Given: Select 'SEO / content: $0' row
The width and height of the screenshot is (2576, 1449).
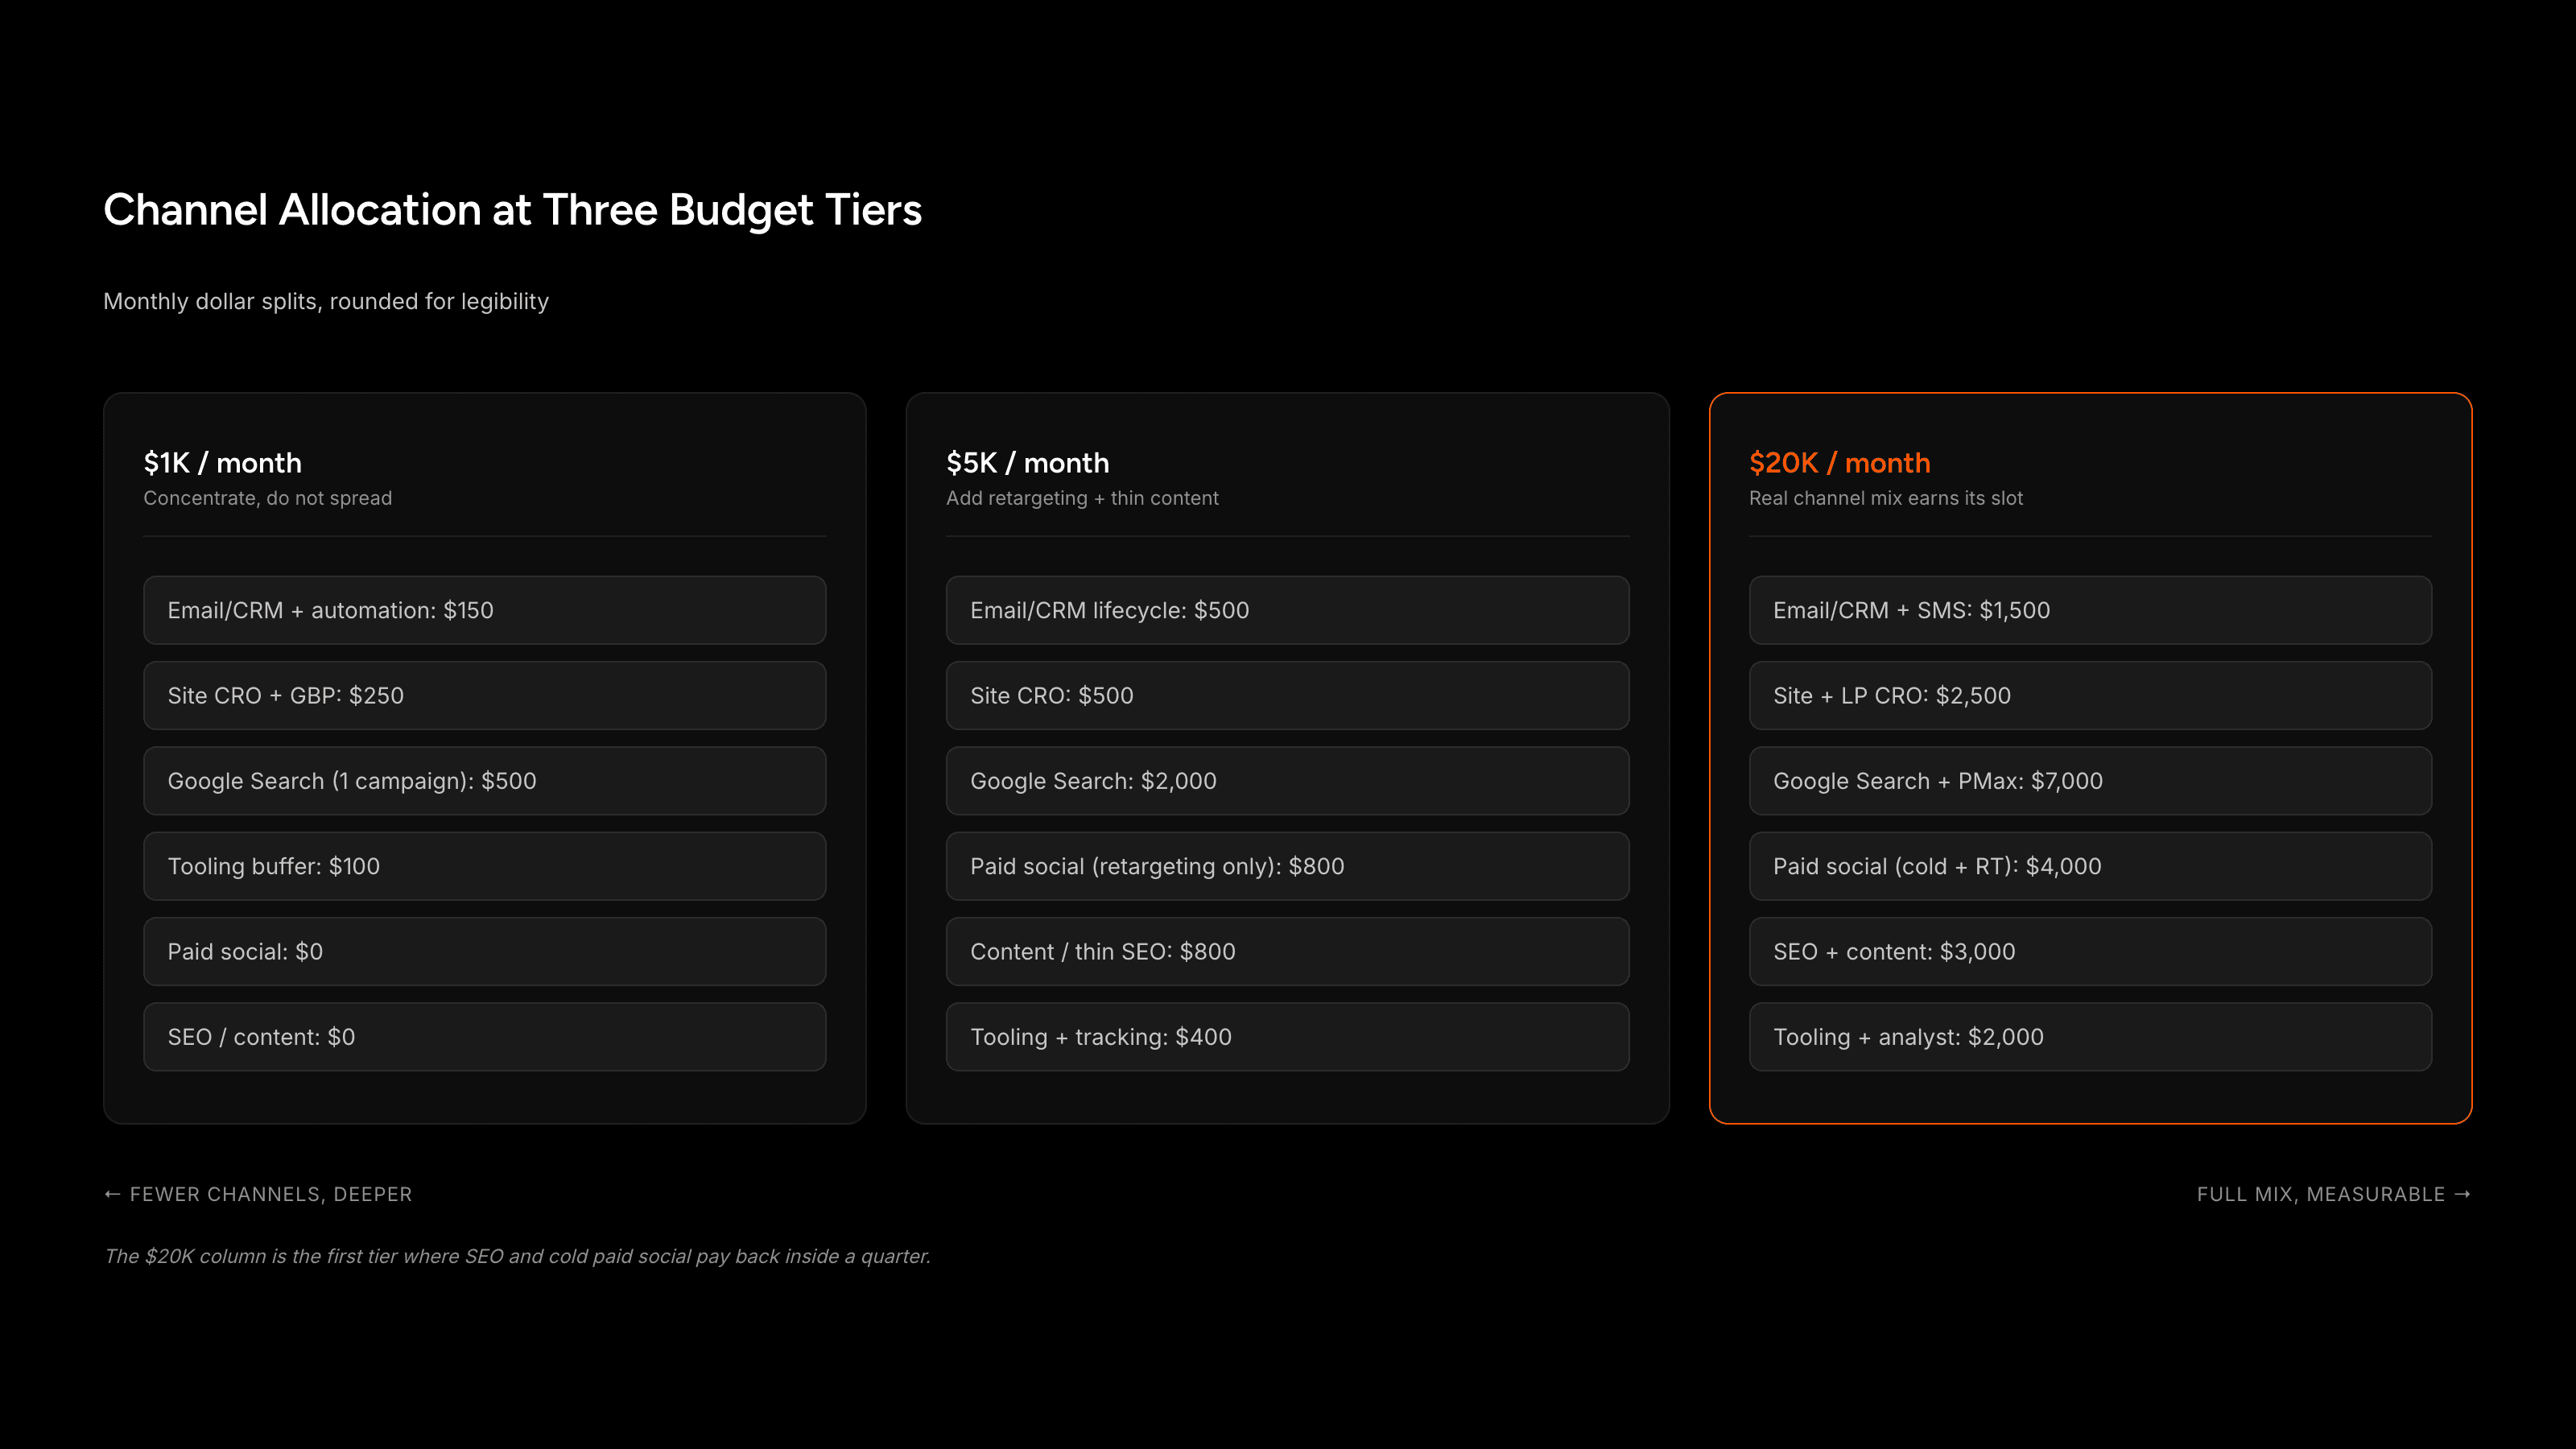Looking at the screenshot, I should pos(484,1037).
